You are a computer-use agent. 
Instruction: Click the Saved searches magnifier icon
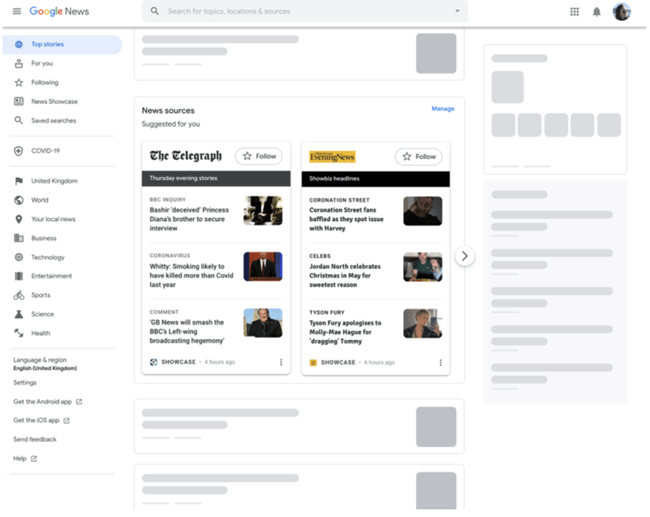tap(19, 120)
